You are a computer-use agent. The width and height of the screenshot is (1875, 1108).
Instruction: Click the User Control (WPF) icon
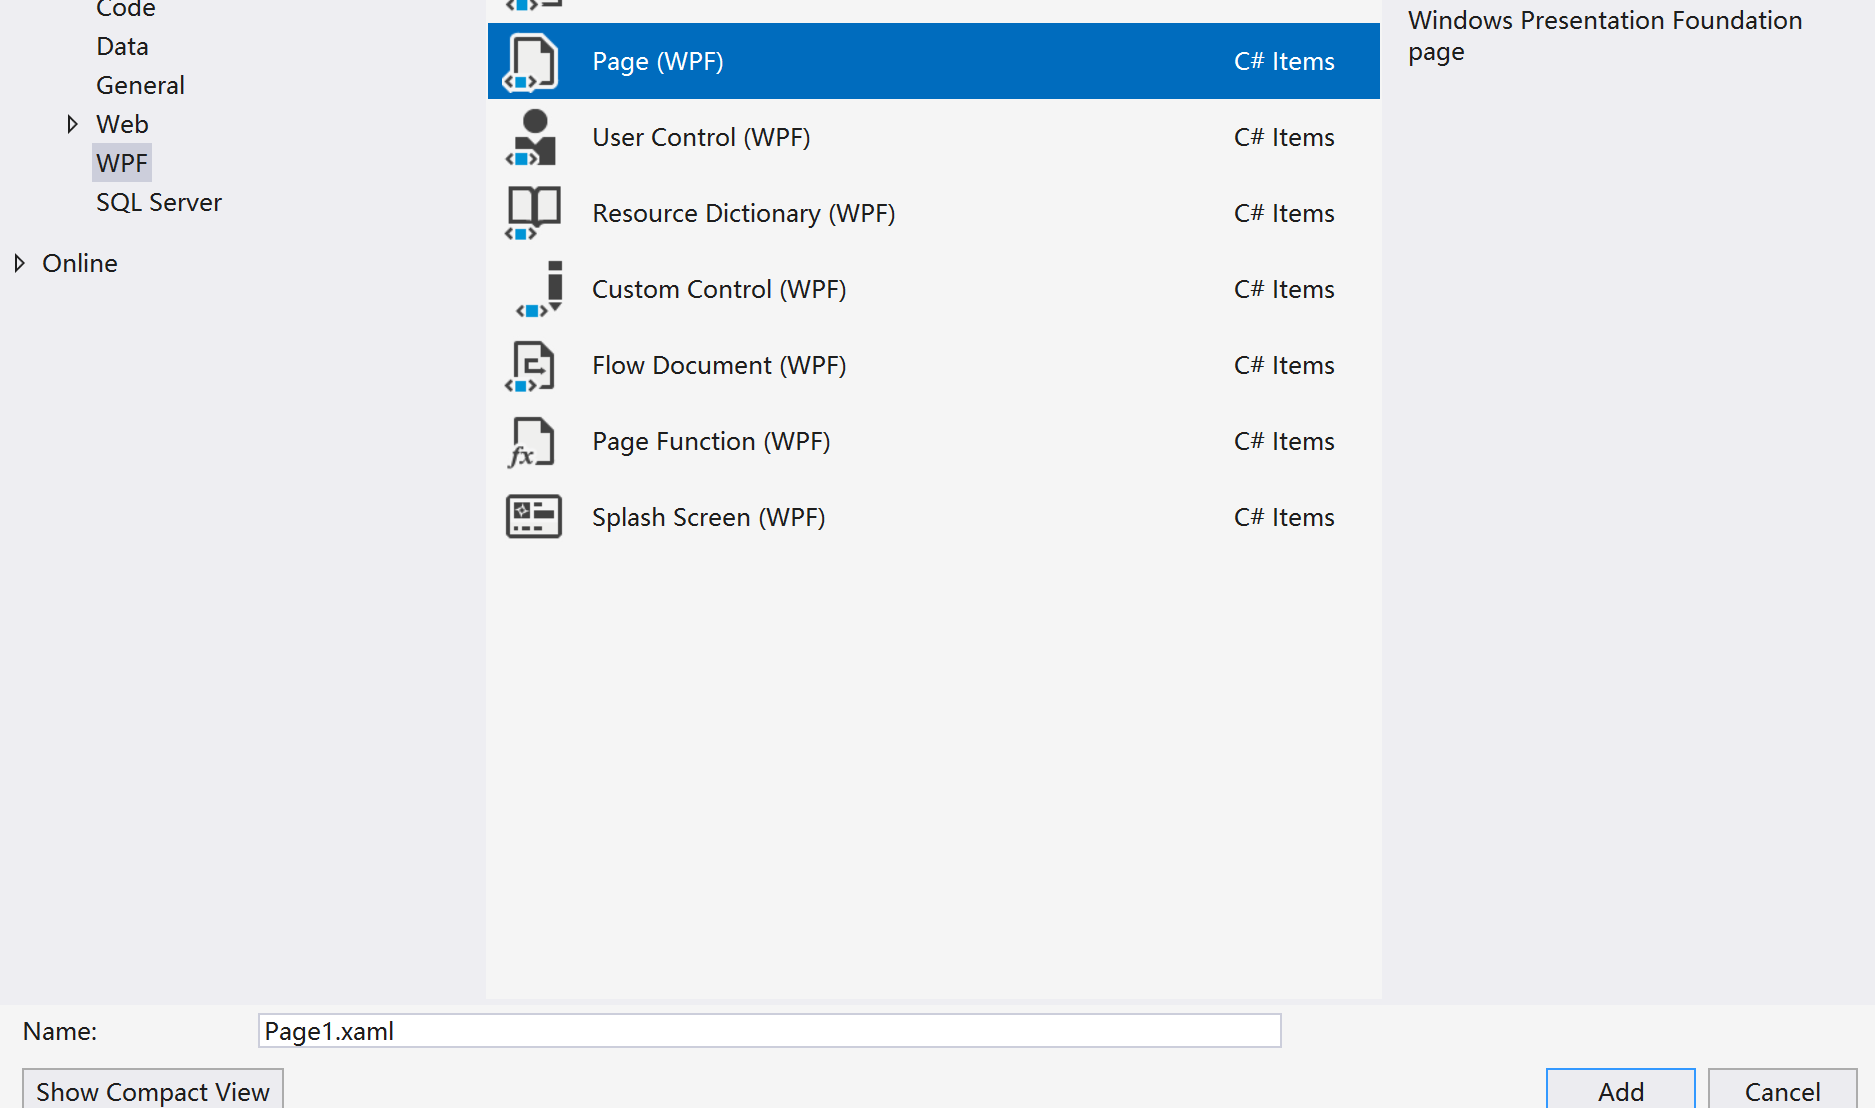(532, 138)
